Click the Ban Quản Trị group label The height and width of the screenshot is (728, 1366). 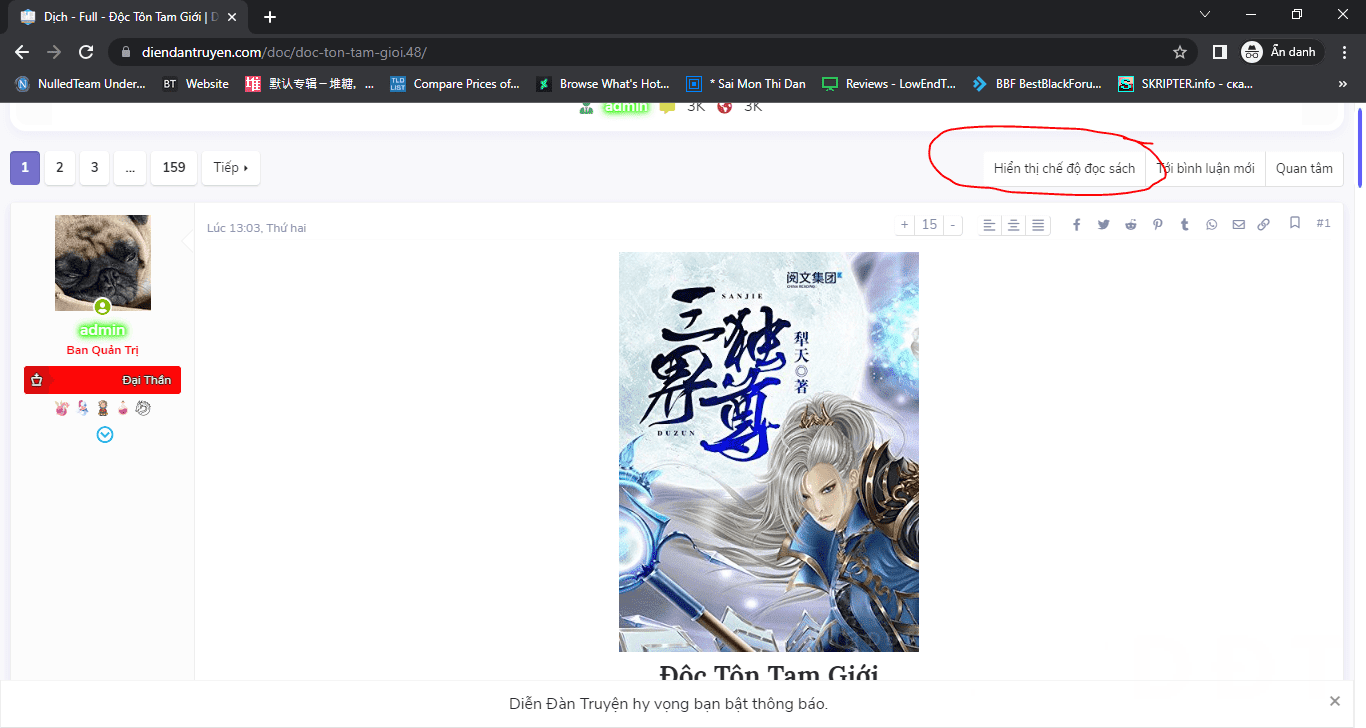(x=103, y=350)
